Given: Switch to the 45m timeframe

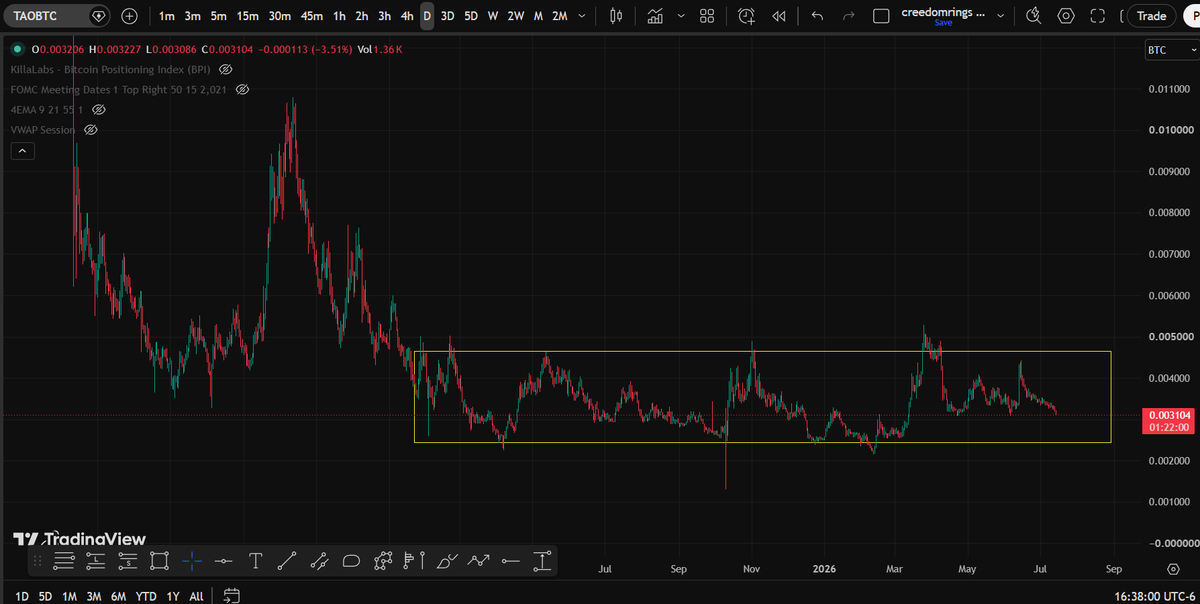Looking at the screenshot, I should click(x=311, y=16).
